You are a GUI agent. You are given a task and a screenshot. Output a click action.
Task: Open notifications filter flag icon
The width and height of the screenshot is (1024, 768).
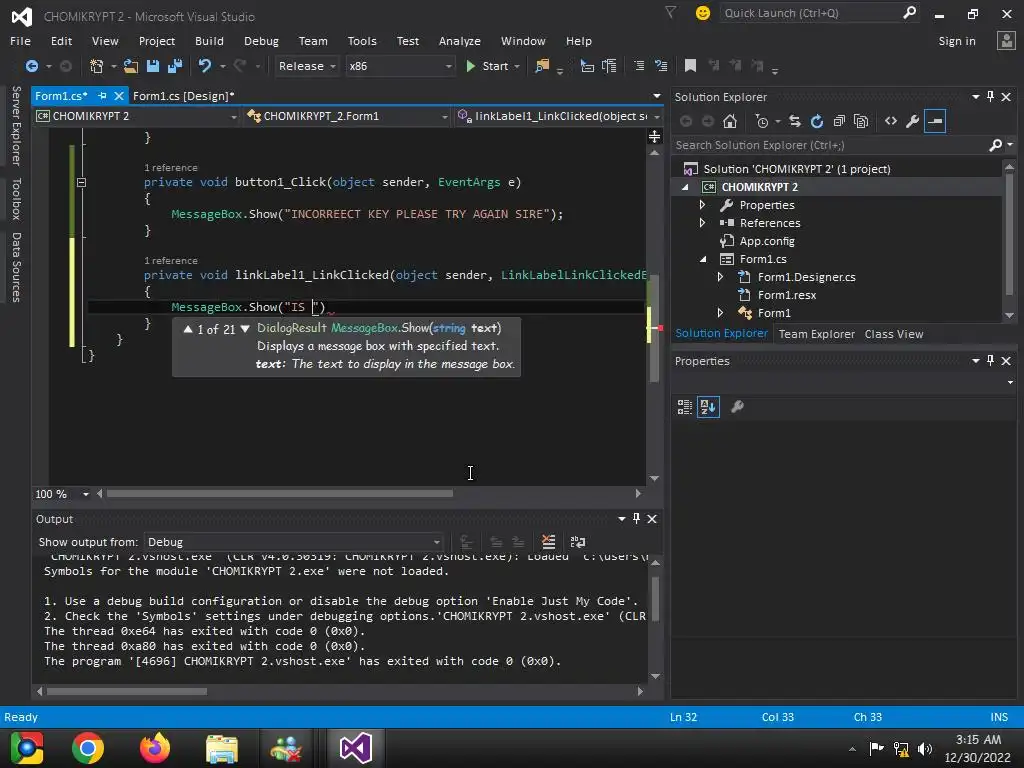[x=671, y=12]
